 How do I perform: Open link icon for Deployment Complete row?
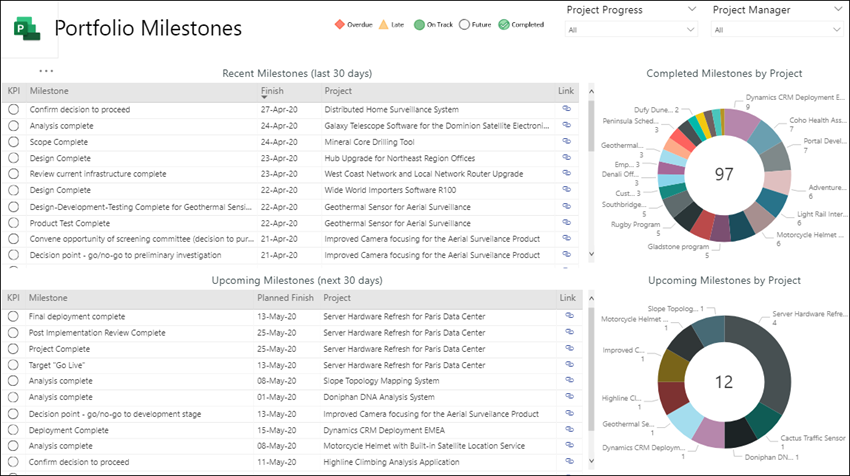pyautogui.click(x=569, y=429)
